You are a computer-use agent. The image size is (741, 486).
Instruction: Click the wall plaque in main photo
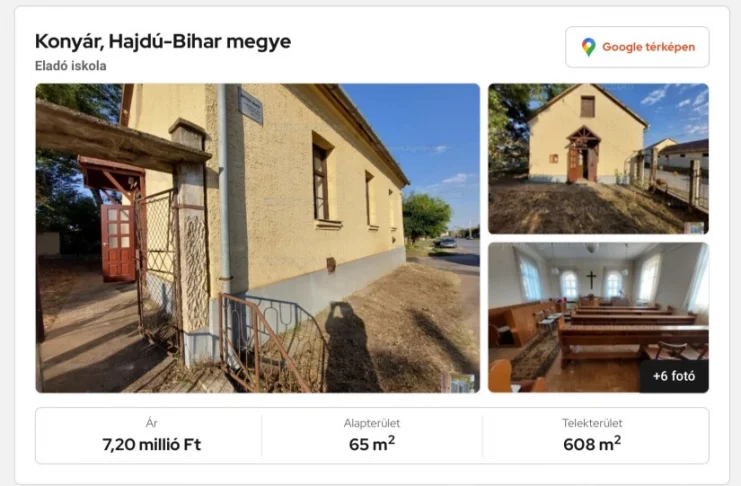coord(250,106)
